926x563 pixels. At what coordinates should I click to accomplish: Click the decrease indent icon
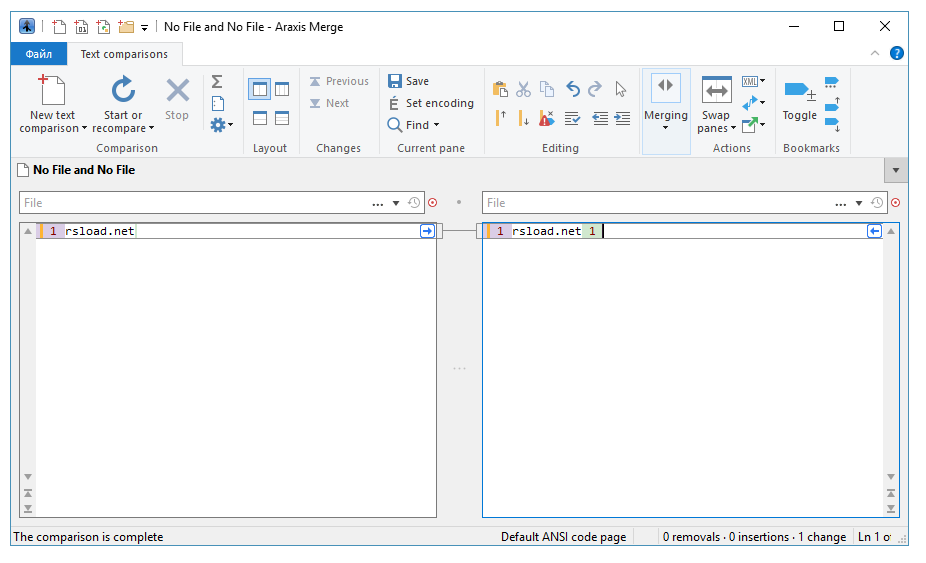click(x=600, y=118)
